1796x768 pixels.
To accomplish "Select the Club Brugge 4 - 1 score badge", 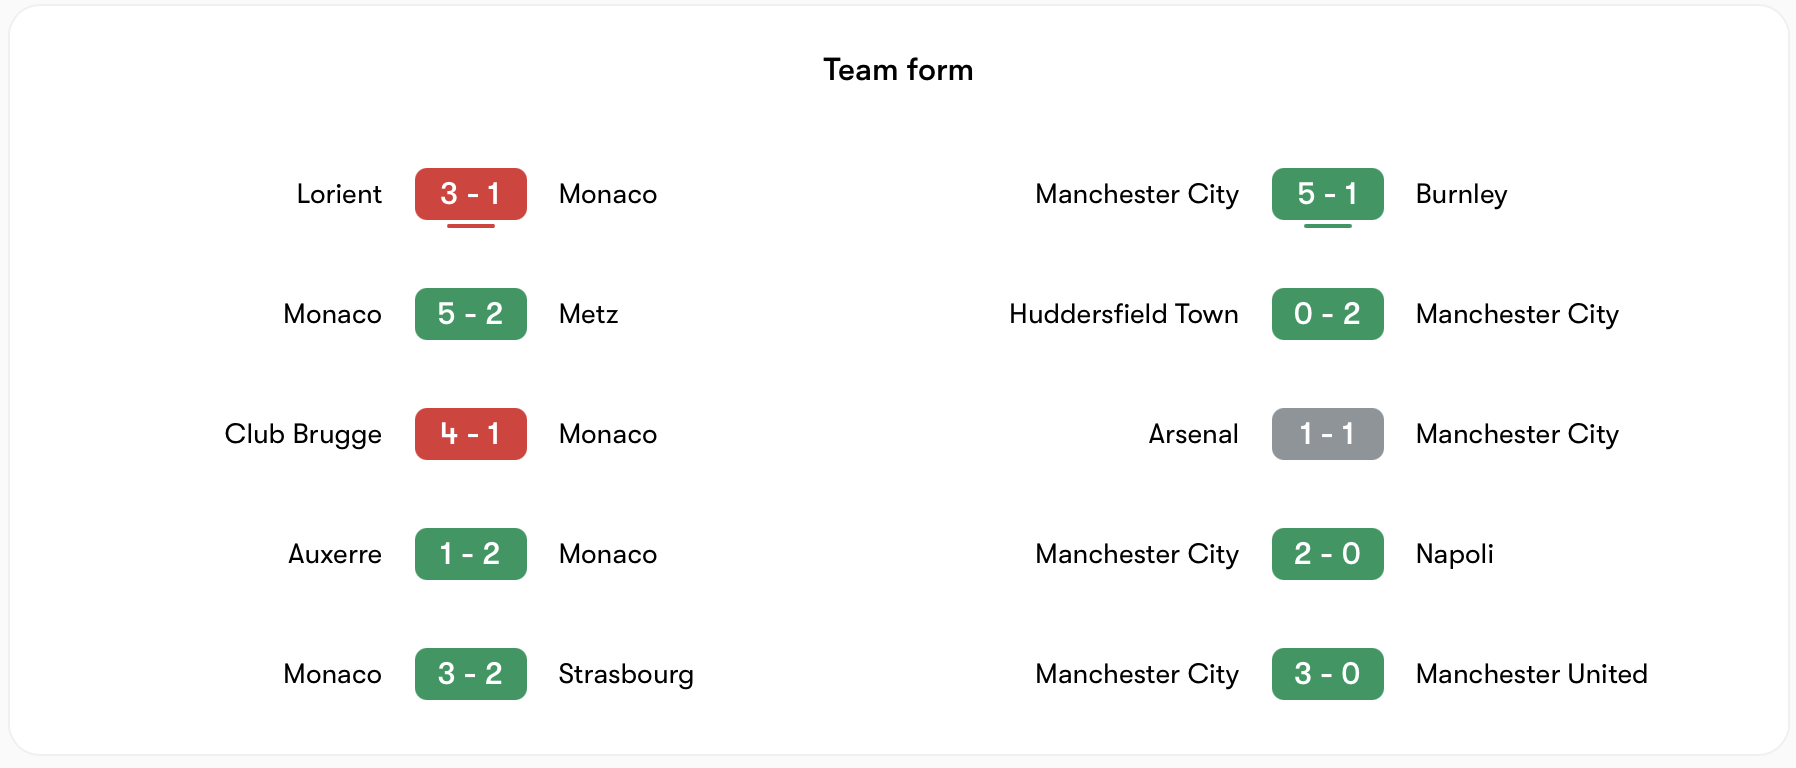I will (470, 434).
